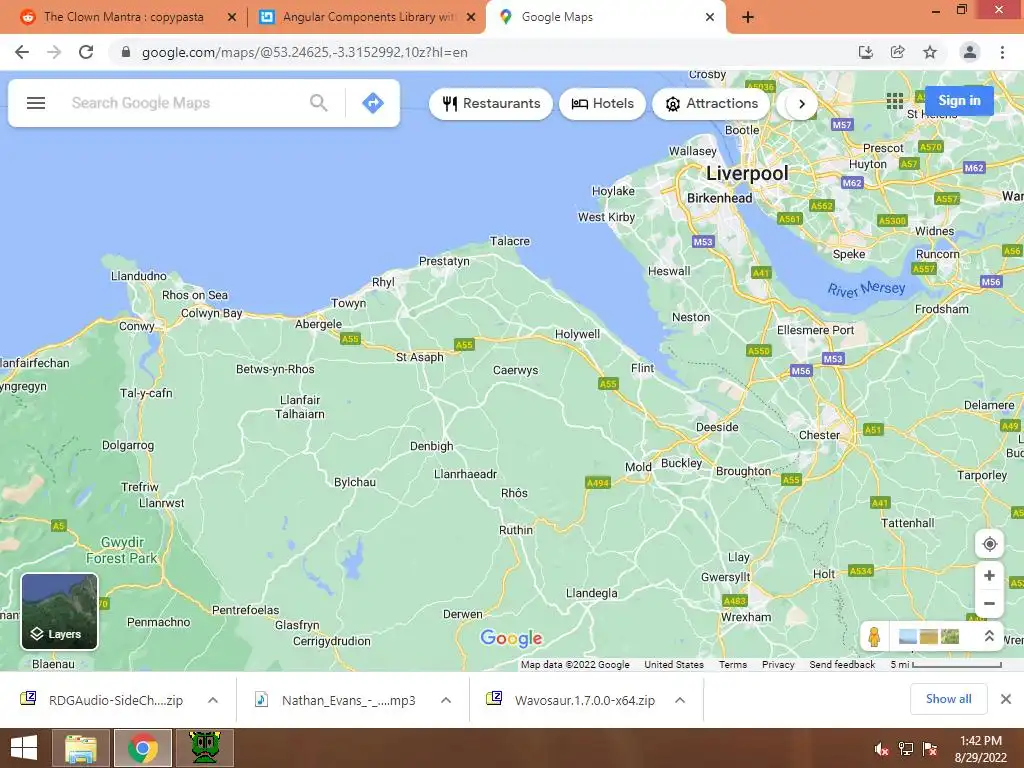Open the Terms link

[733, 665]
